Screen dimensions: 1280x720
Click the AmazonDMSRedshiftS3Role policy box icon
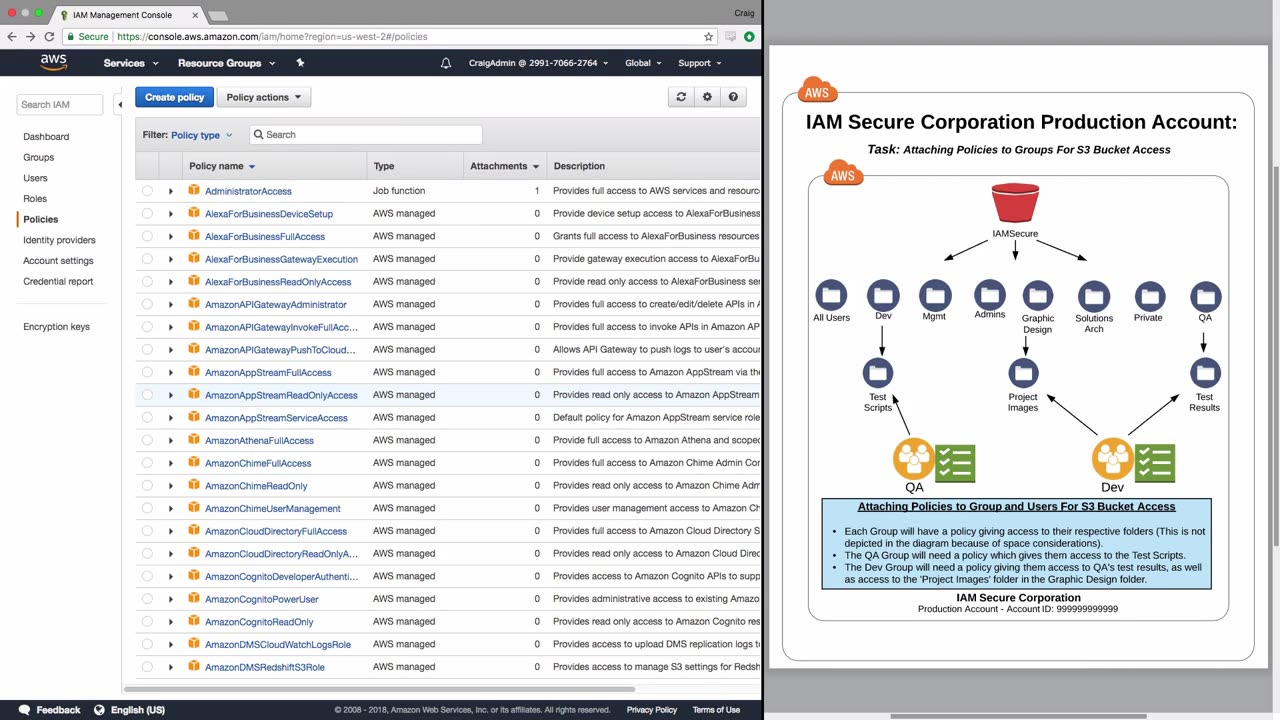[x=194, y=667]
